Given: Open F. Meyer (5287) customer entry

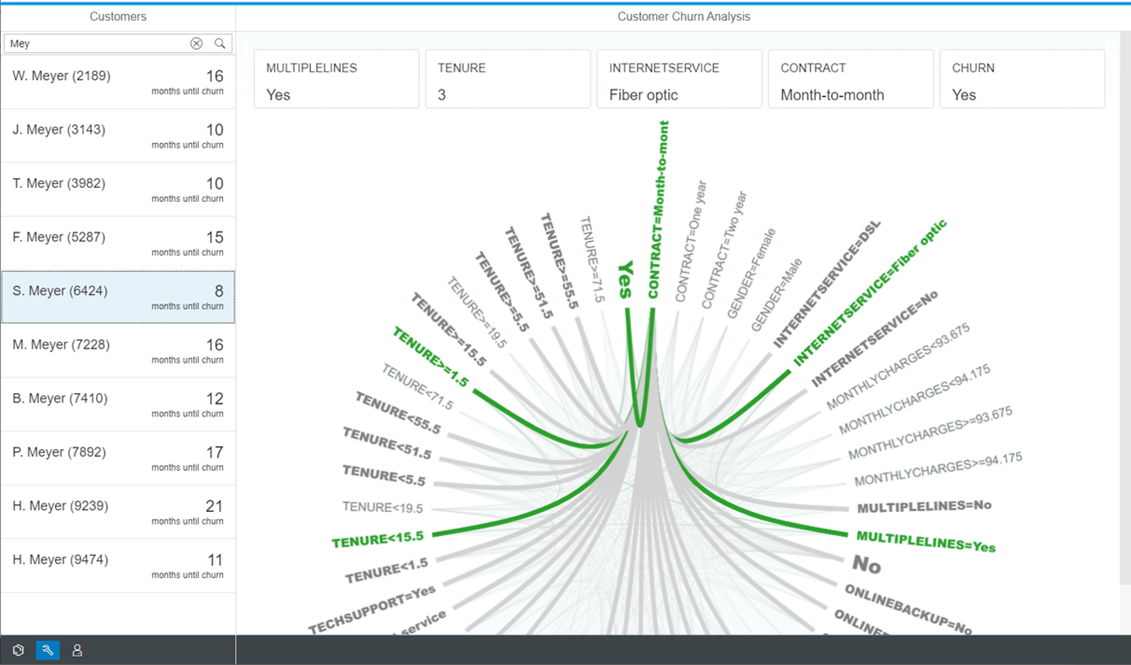Looking at the screenshot, I should pos(118,244).
